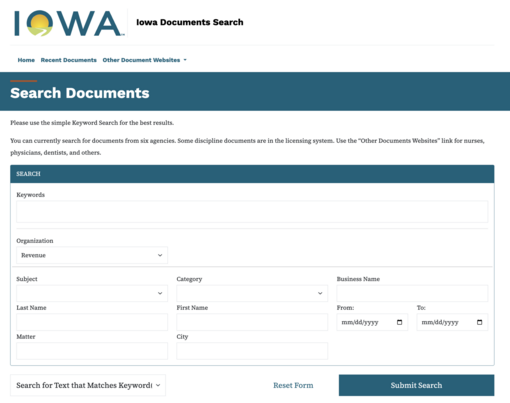Open Recent Documents nav link
Screen dimensions: 510x403
pyautogui.click(x=69, y=60)
